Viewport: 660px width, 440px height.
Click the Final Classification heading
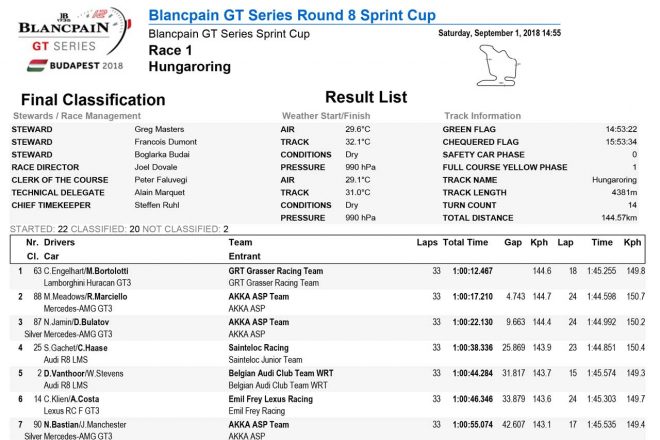click(x=93, y=100)
